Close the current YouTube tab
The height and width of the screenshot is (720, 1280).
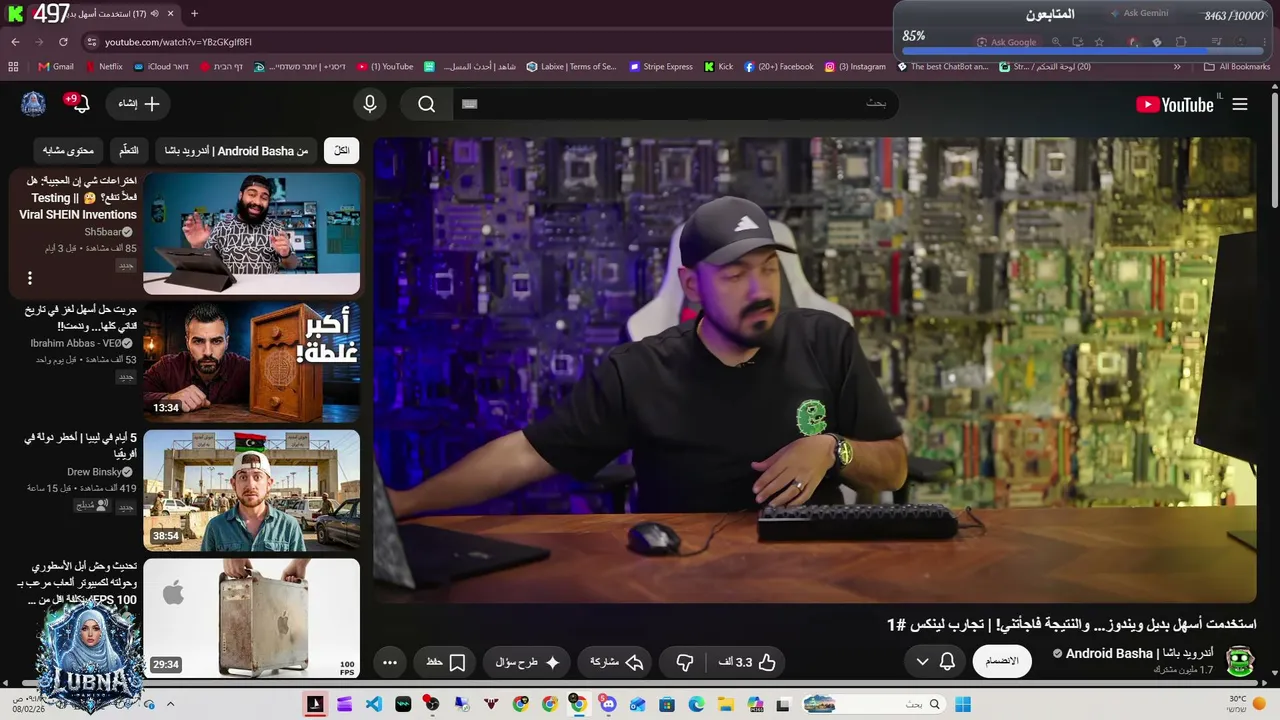(170, 14)
